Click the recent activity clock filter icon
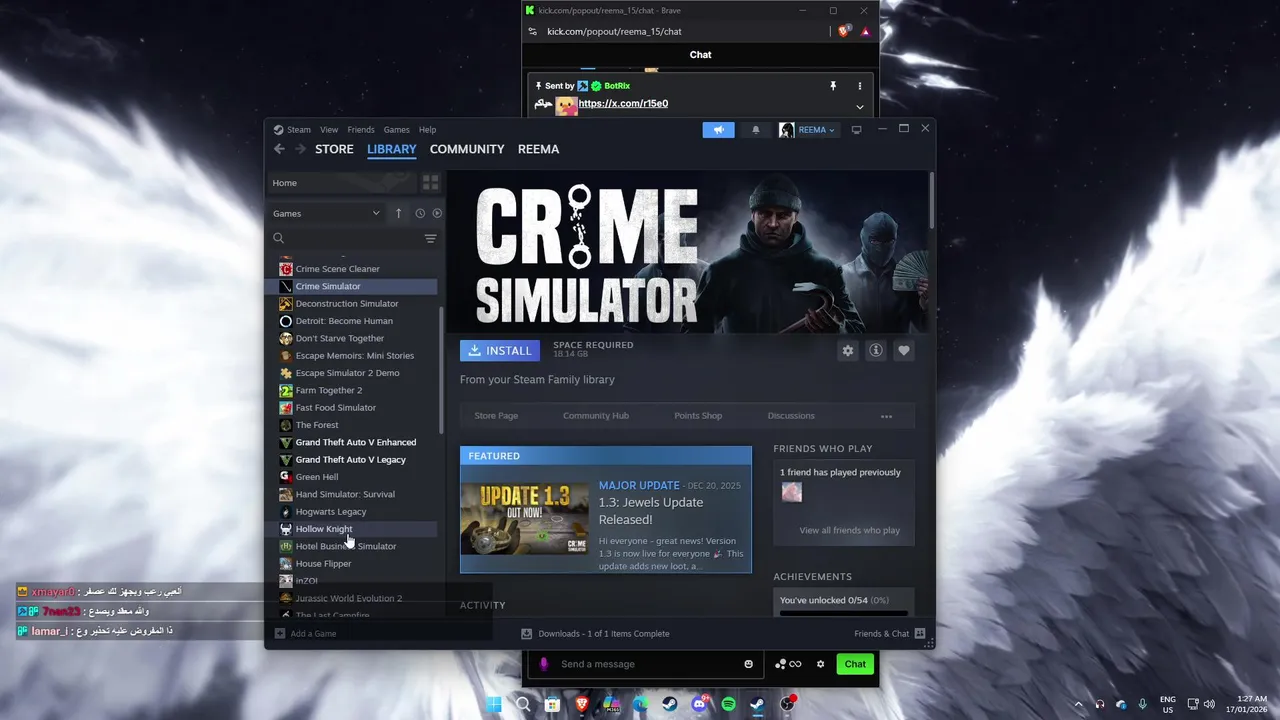 click(420, 213)
